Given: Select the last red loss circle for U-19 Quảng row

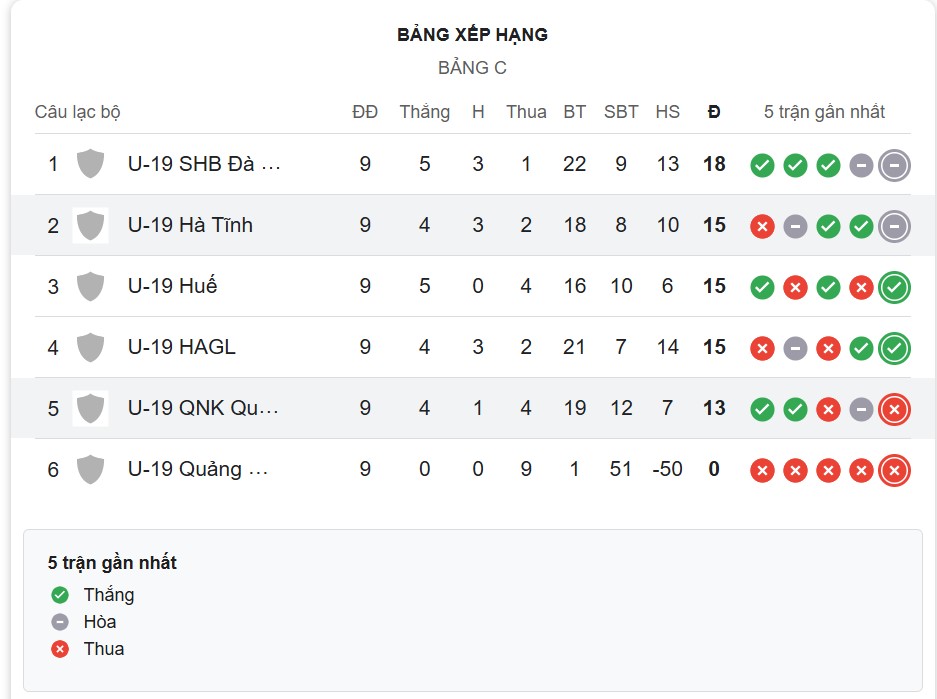Looking at the screenshot, I should (893, 469).
